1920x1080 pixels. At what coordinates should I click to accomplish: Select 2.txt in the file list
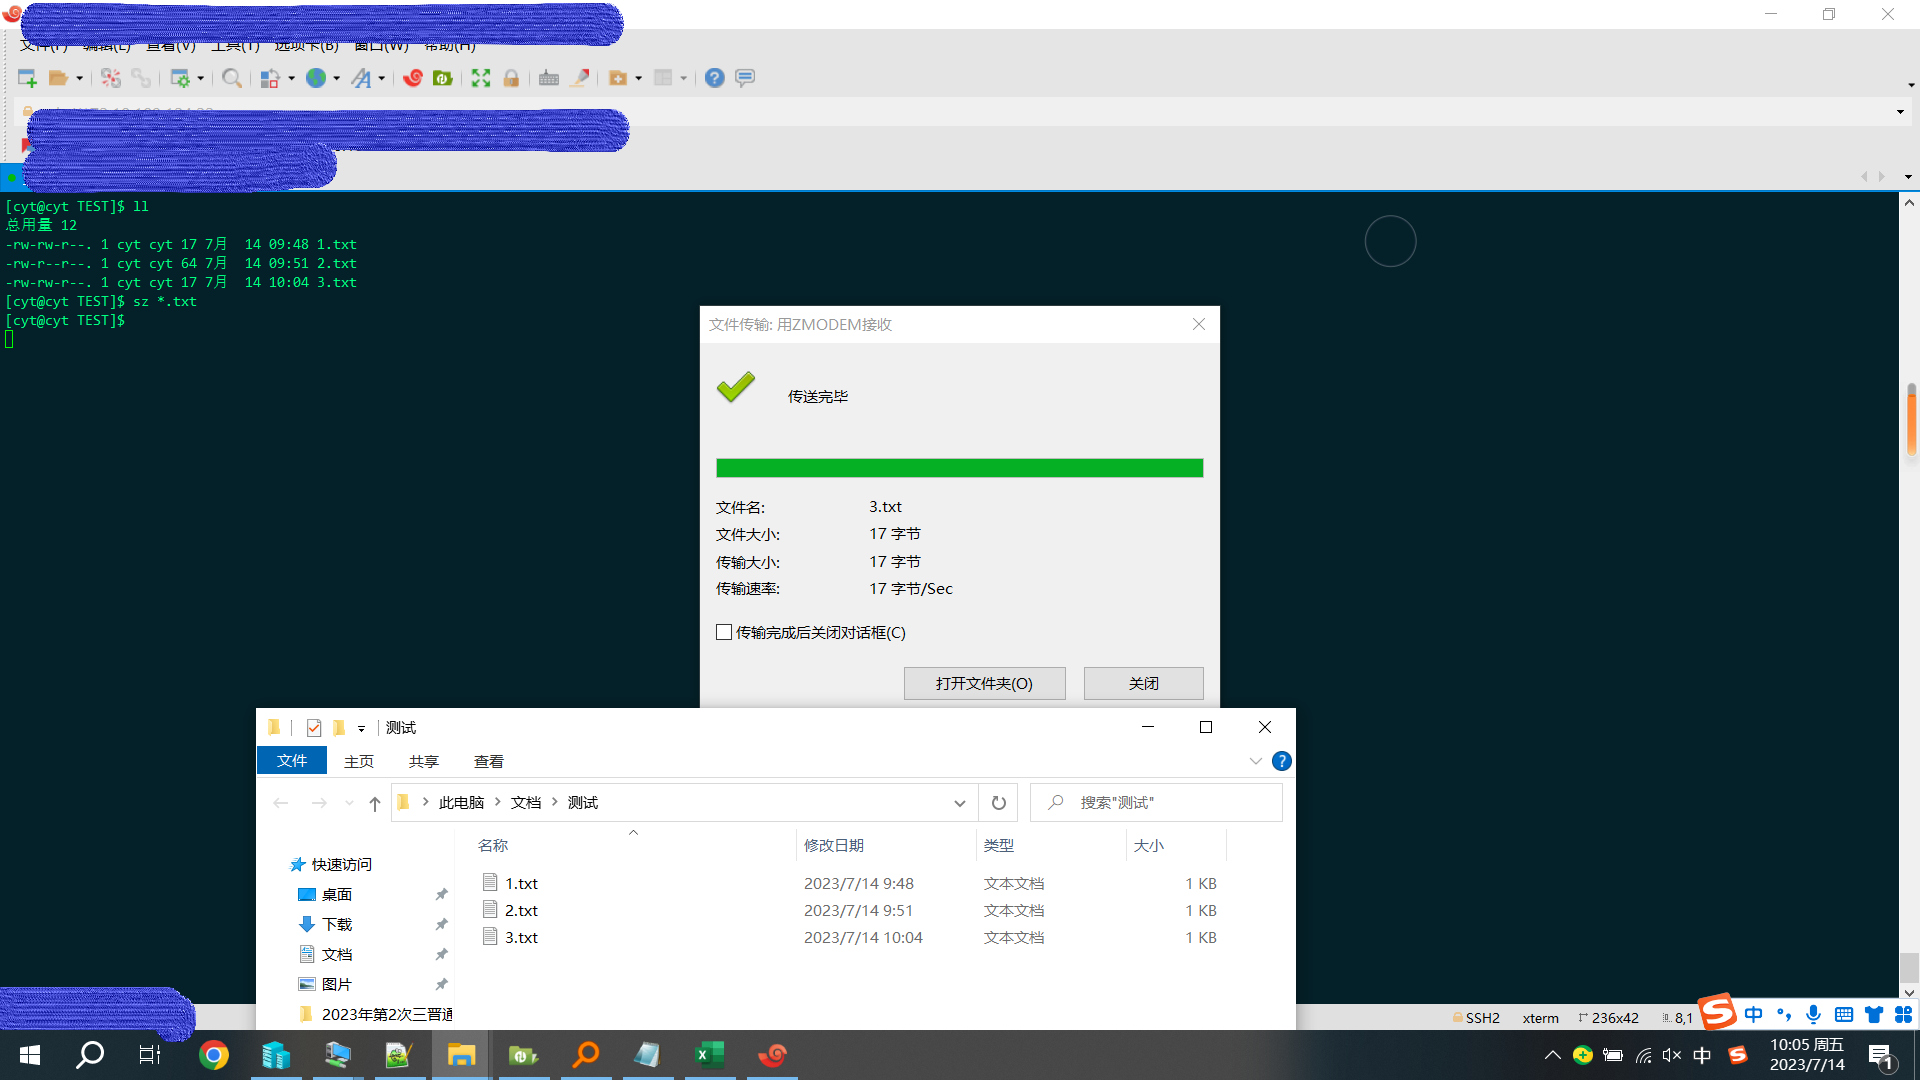pos(521,911)
